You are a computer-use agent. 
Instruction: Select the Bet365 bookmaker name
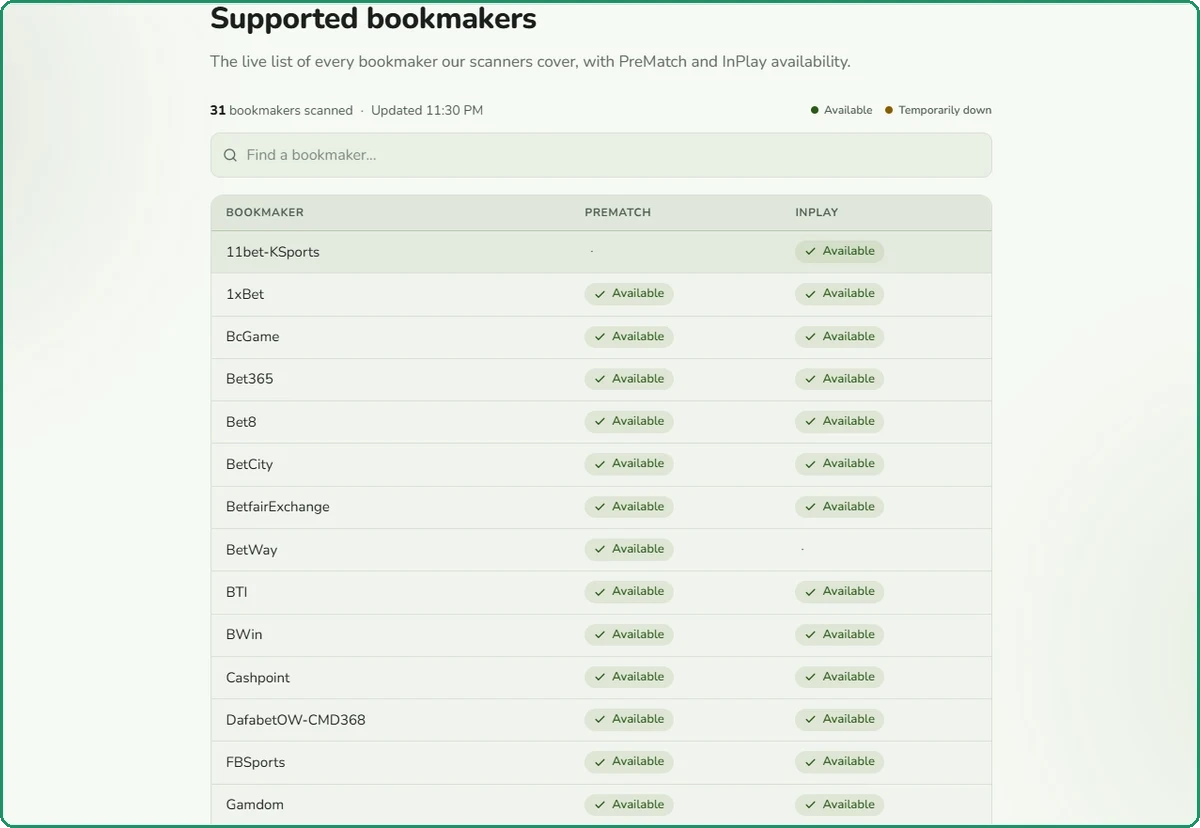pyautogui.click(x=250, y=379)
